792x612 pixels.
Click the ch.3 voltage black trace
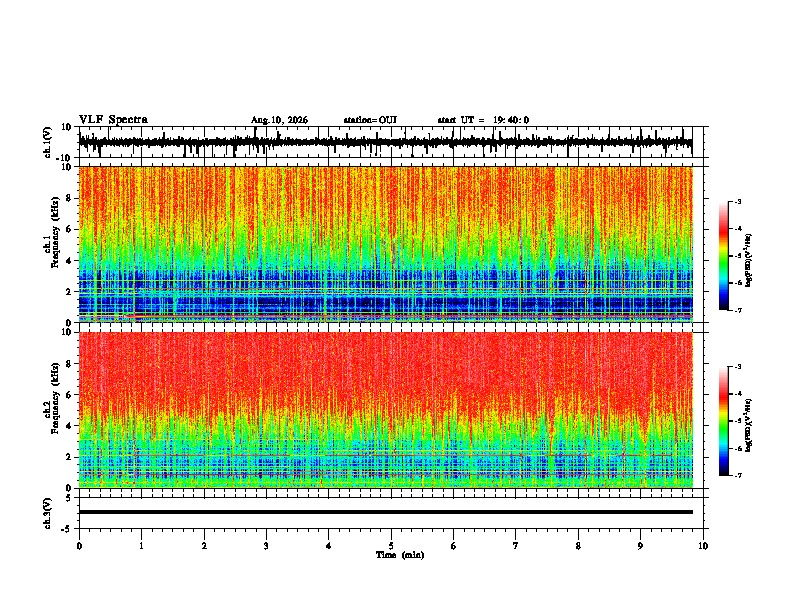(386, 512)
